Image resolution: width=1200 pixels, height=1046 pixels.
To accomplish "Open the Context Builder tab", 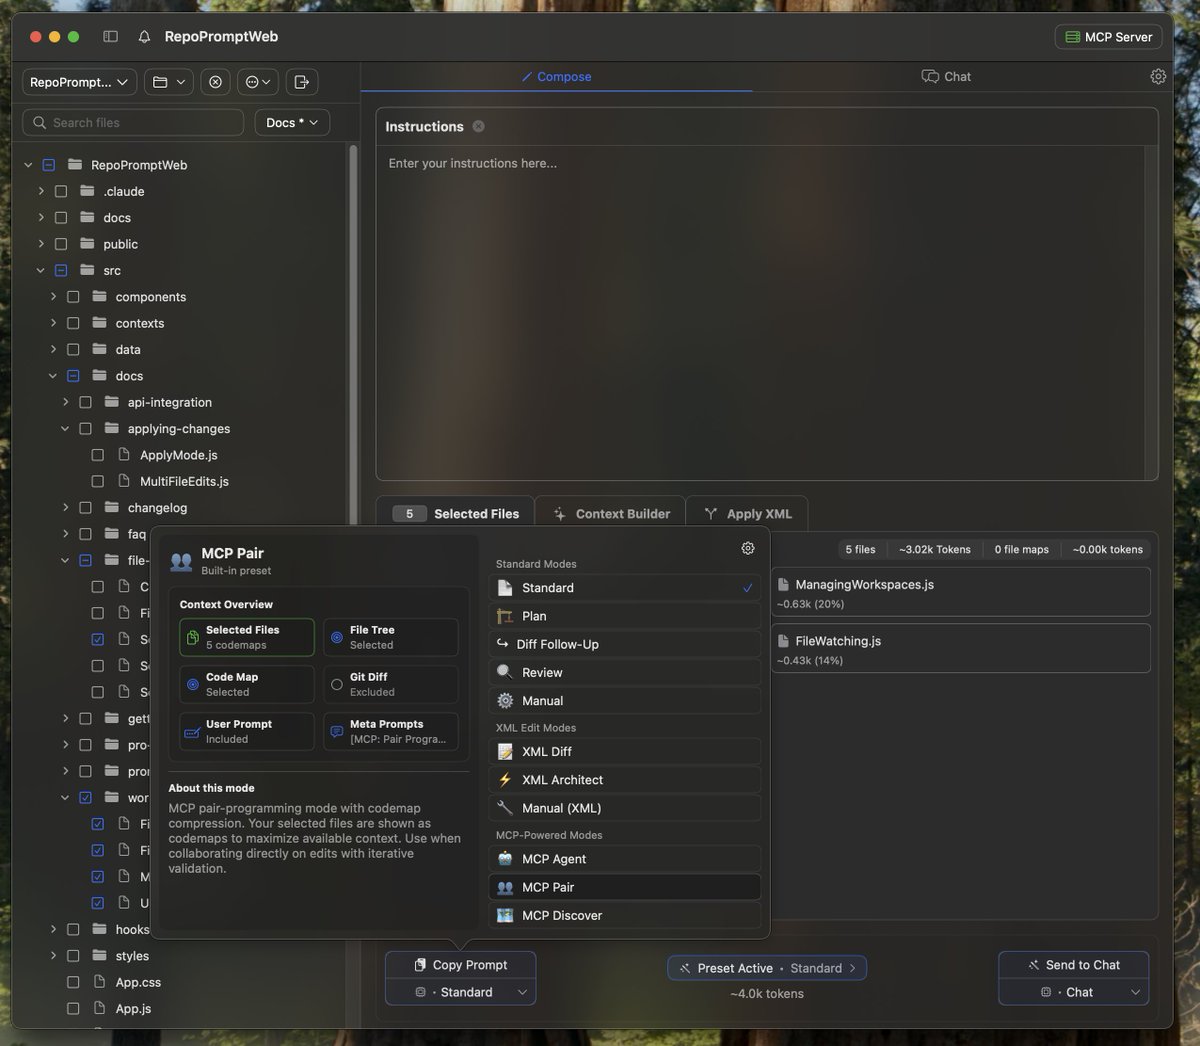I will 611,513.
